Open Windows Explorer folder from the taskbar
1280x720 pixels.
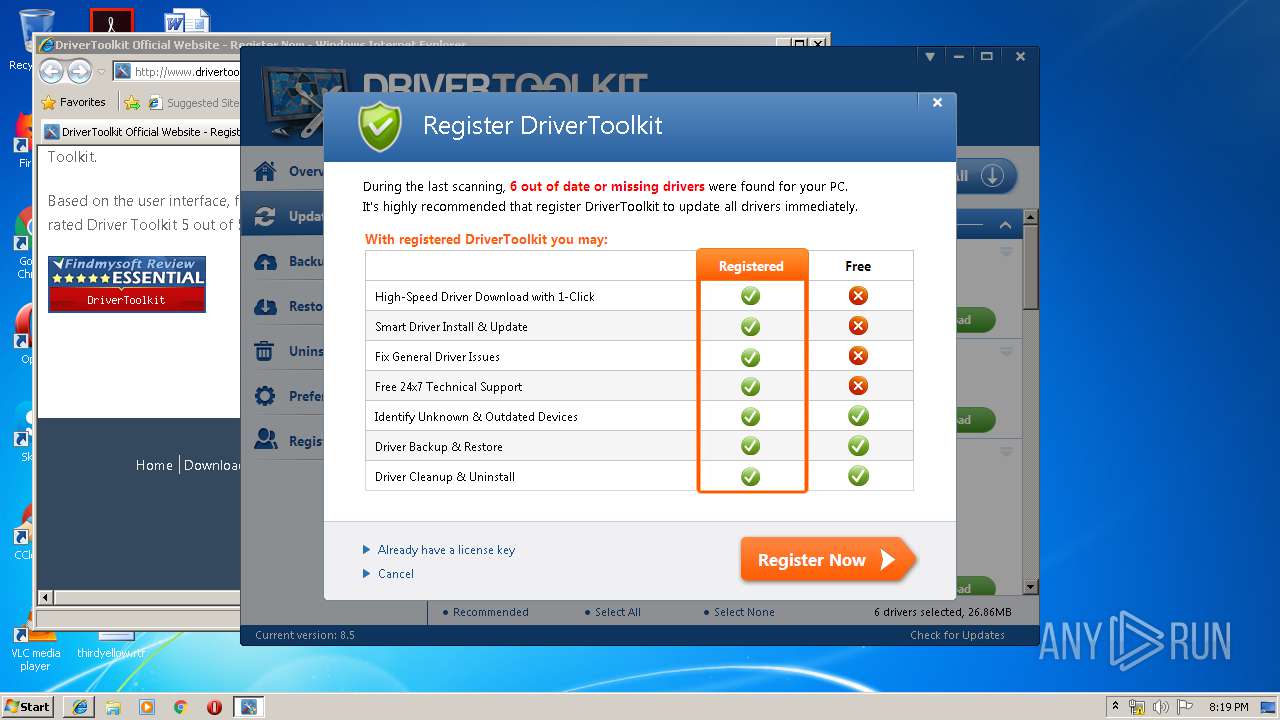click(x=113, y=707)
